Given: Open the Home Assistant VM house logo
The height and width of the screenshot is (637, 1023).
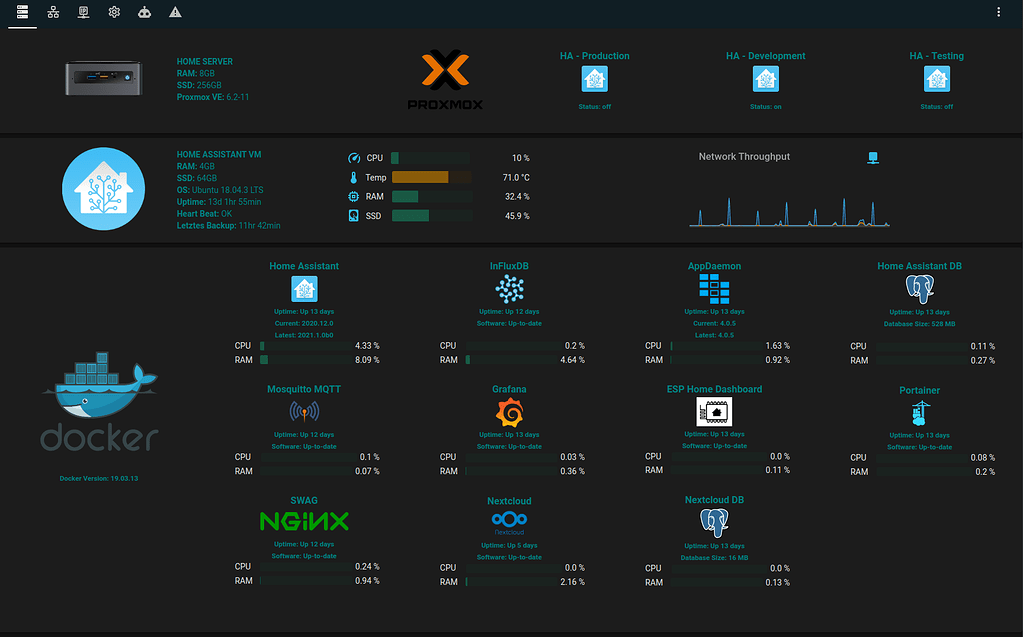Looking at the screenshot, I should pos(103,188).
